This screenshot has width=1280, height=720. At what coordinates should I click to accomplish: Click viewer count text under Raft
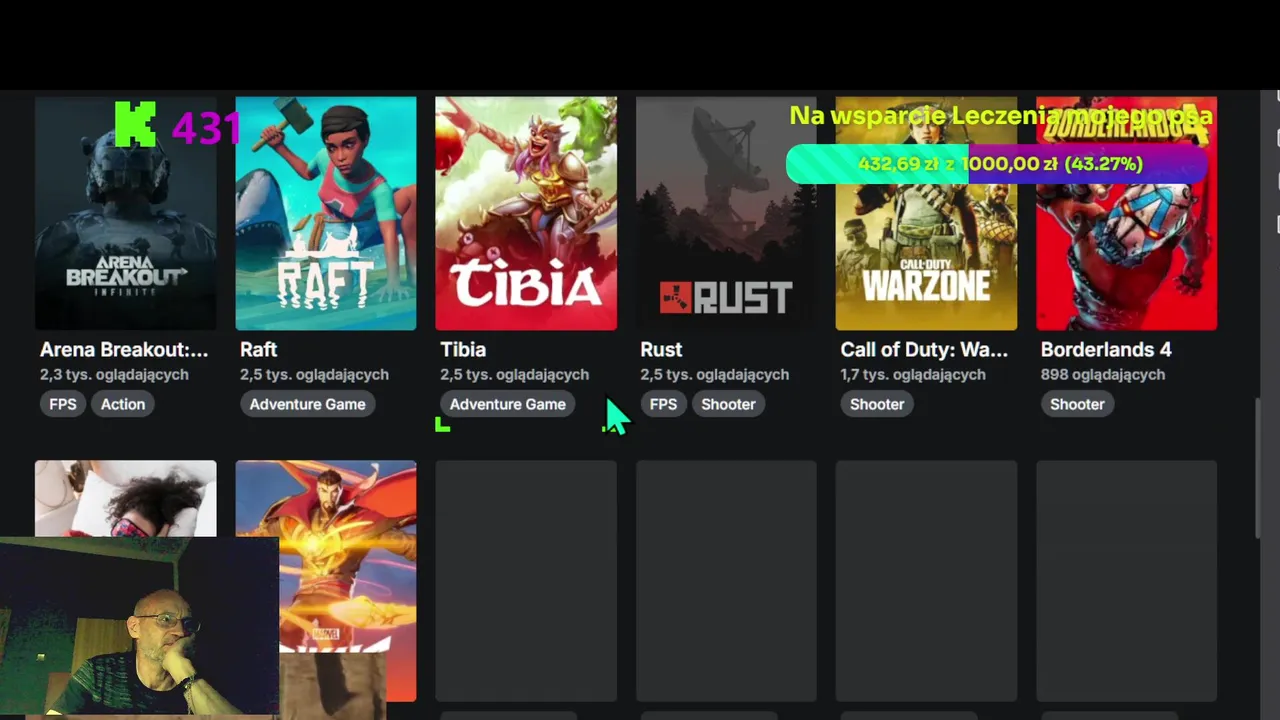pos(314,374)
